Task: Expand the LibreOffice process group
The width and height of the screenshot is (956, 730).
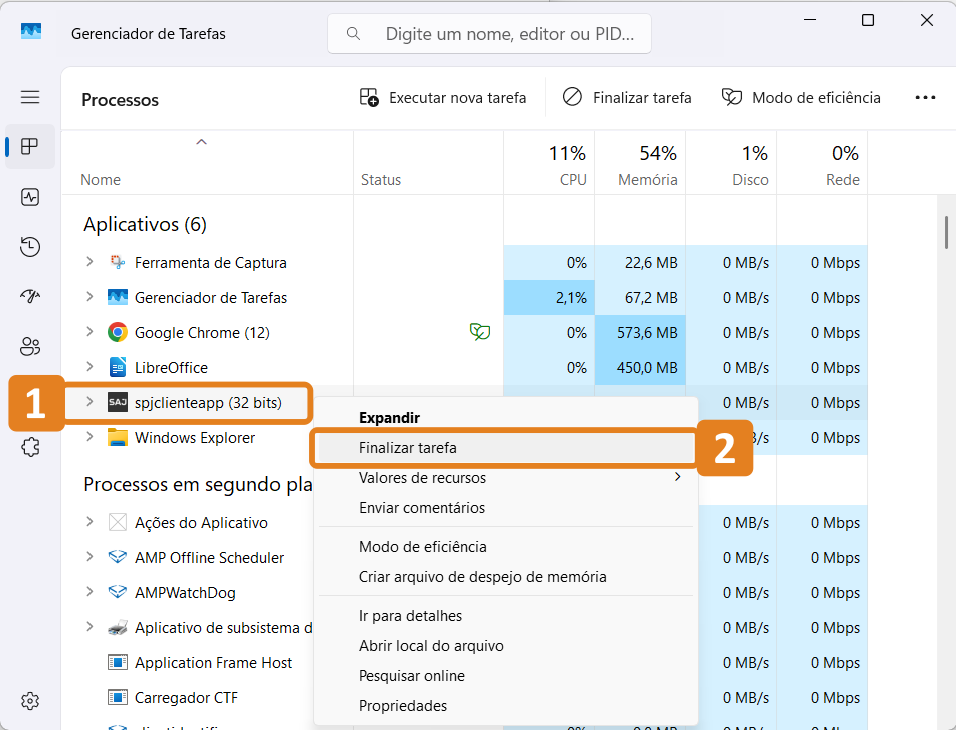Action: pyautogui.click(x=89, y=367)
